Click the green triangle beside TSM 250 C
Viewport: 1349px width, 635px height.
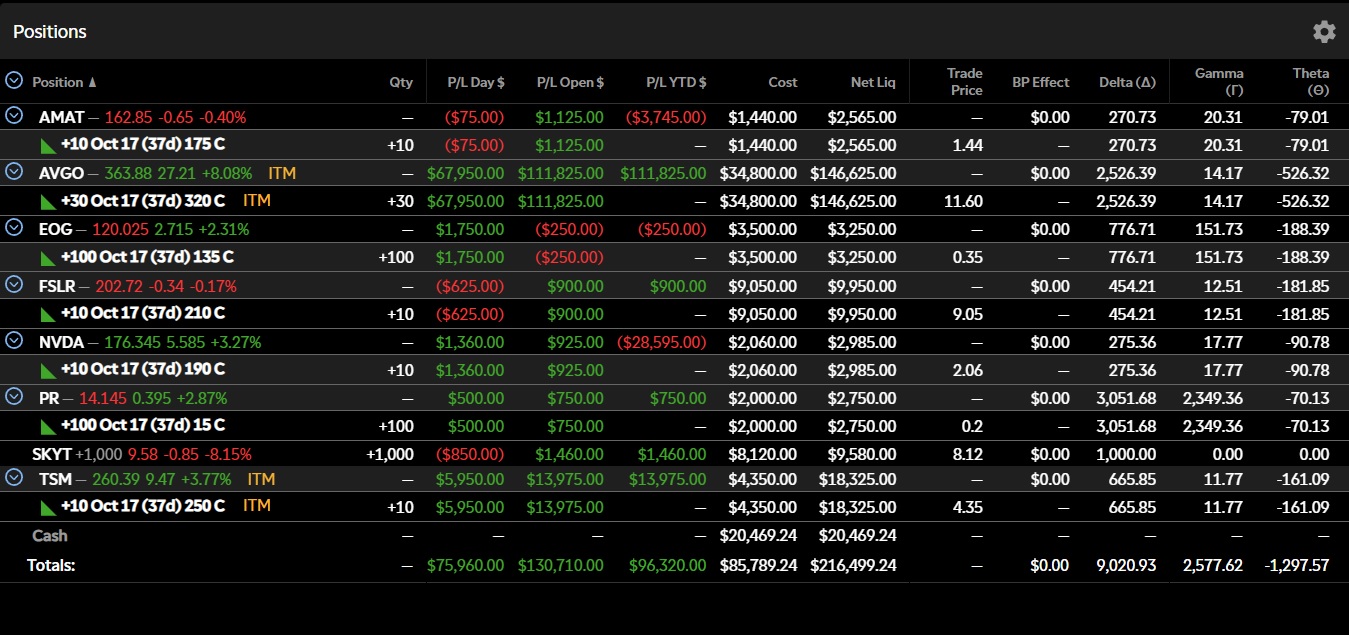(47, 507)
